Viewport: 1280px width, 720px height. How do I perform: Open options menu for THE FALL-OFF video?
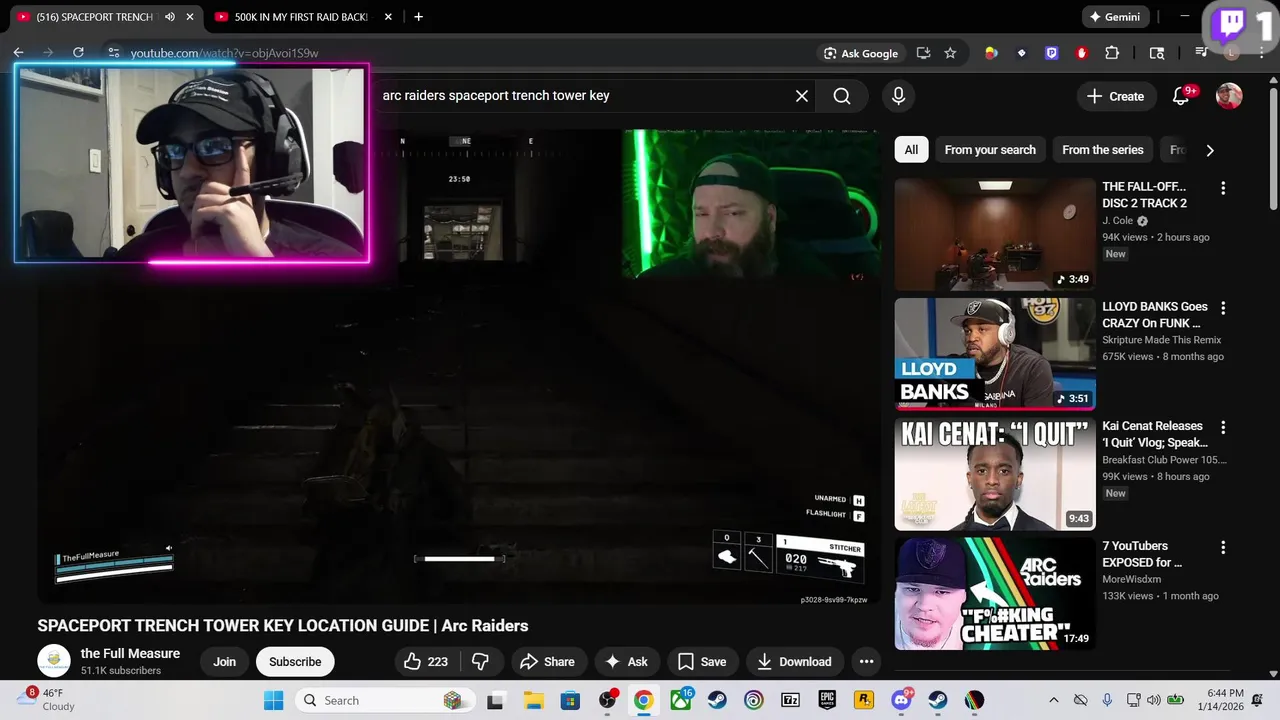(1222, 188)
